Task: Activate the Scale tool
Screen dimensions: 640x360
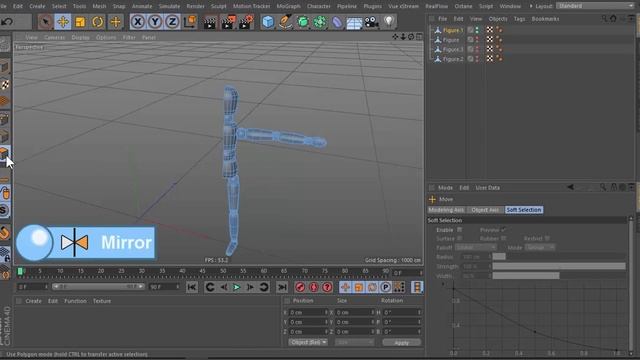Action: click(x=80, y=22)
